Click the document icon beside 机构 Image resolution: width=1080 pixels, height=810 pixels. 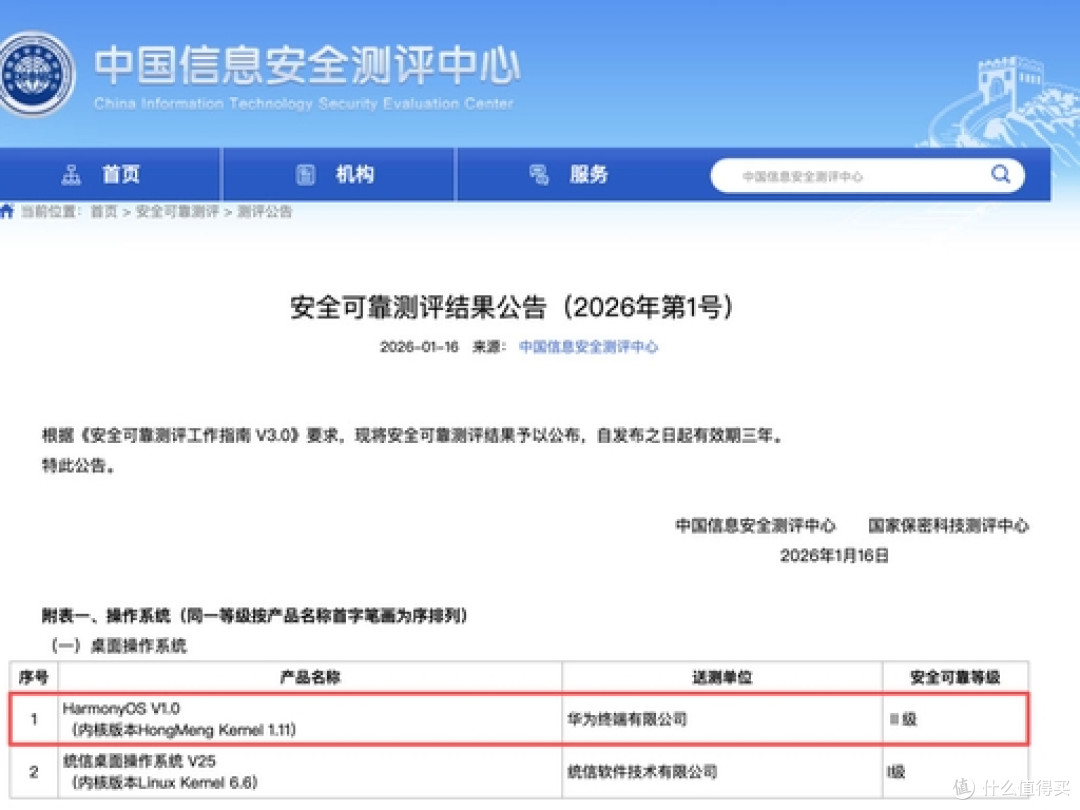coord(305,175)
